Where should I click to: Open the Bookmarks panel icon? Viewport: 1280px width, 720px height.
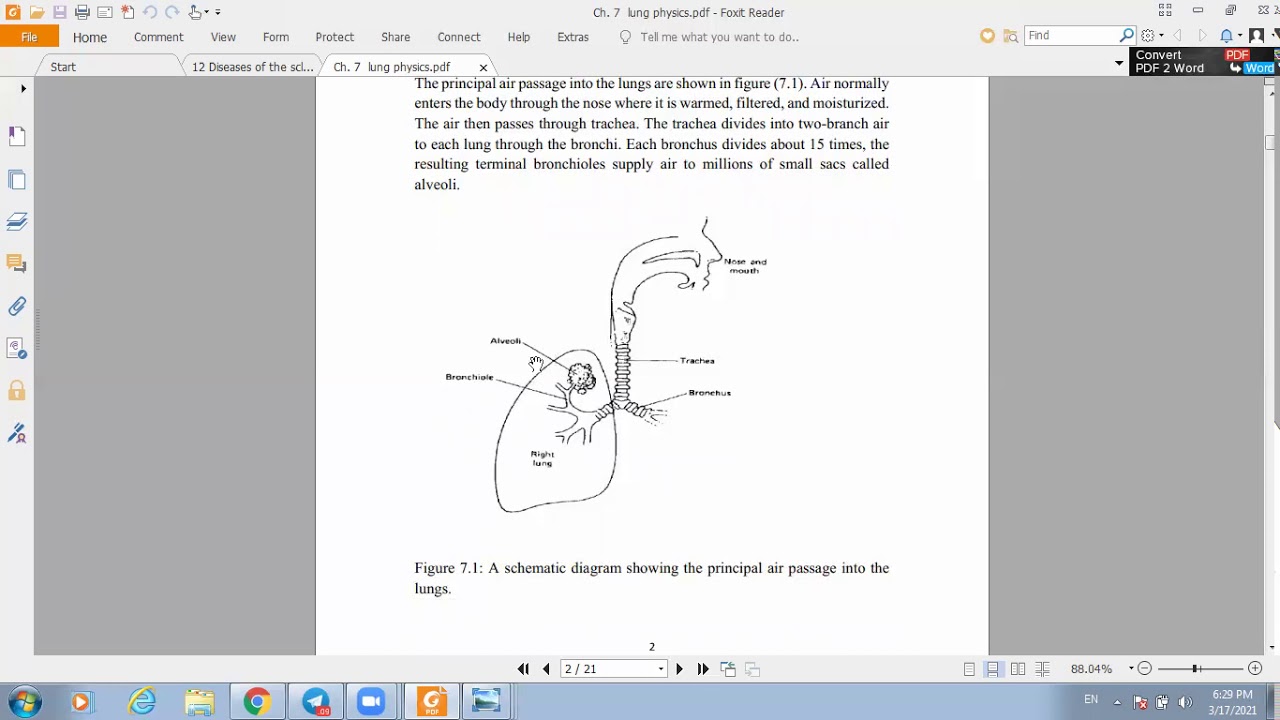[x=17, y=136]
